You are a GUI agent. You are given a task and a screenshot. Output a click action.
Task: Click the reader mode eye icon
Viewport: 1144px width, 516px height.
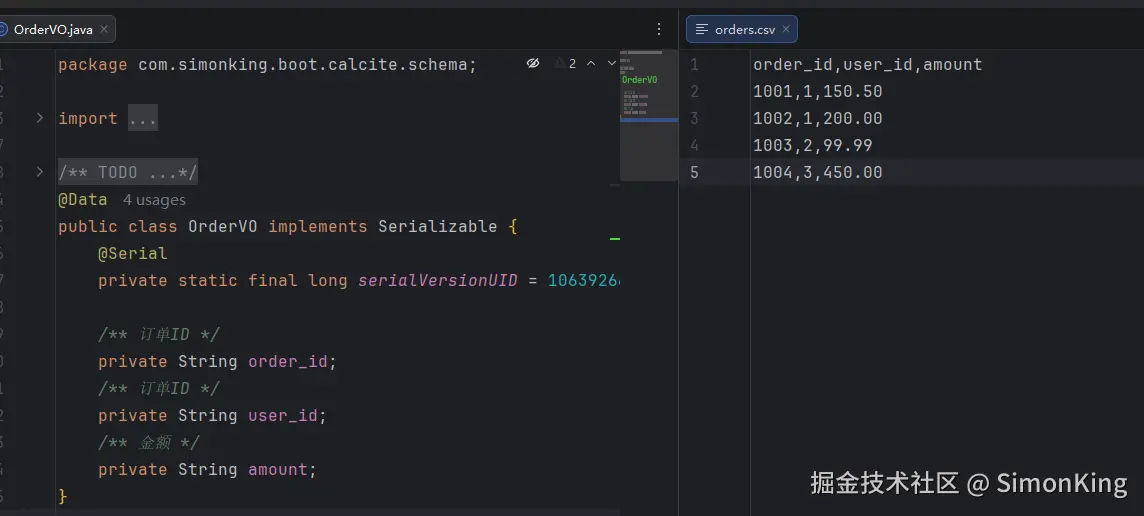533,63
